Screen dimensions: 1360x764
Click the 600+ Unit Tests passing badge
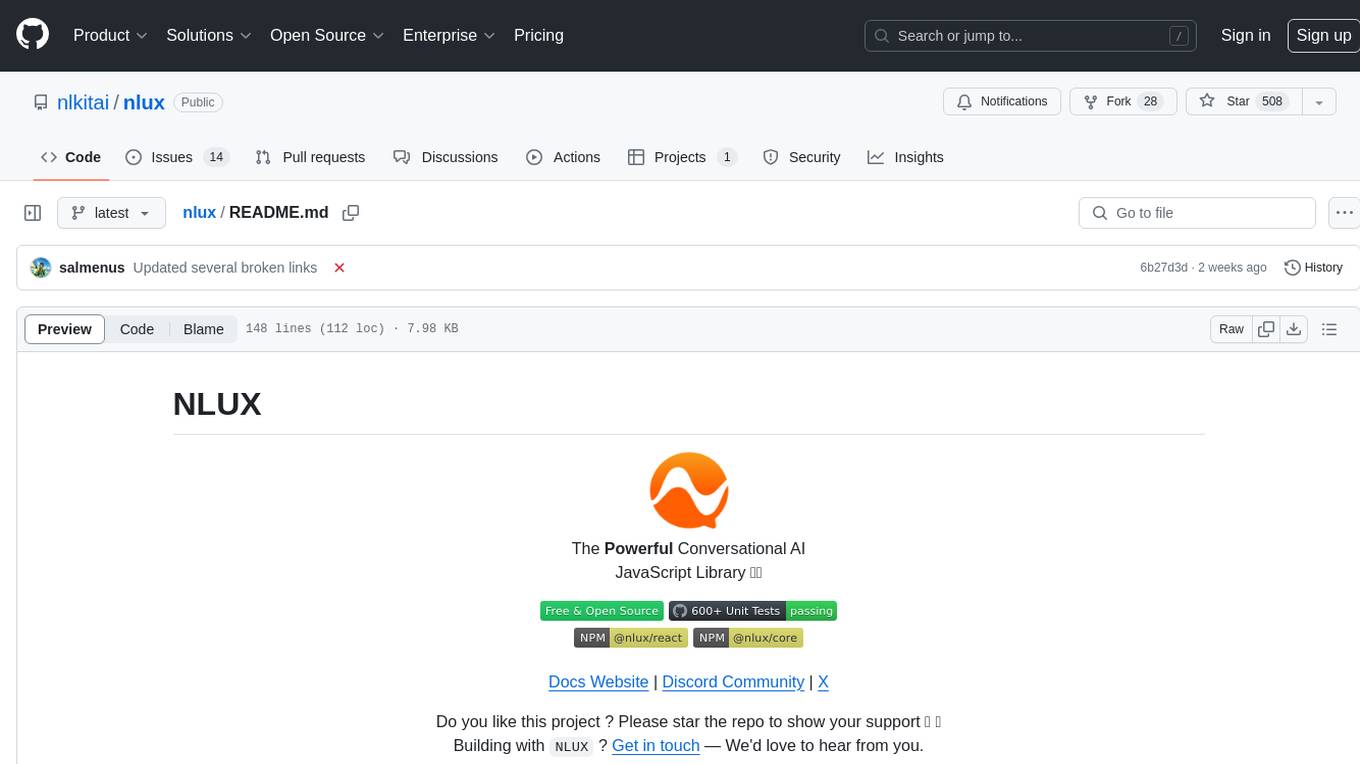(x=753, y=611)
